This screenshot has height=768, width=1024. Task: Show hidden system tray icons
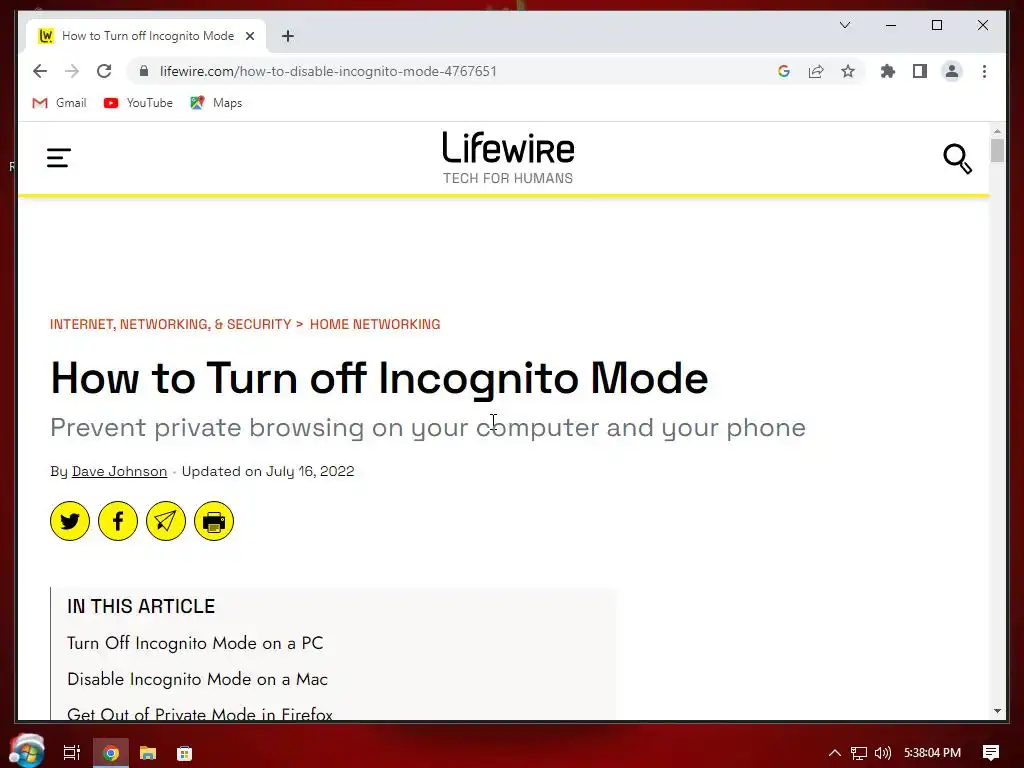[x=835, y=753]
